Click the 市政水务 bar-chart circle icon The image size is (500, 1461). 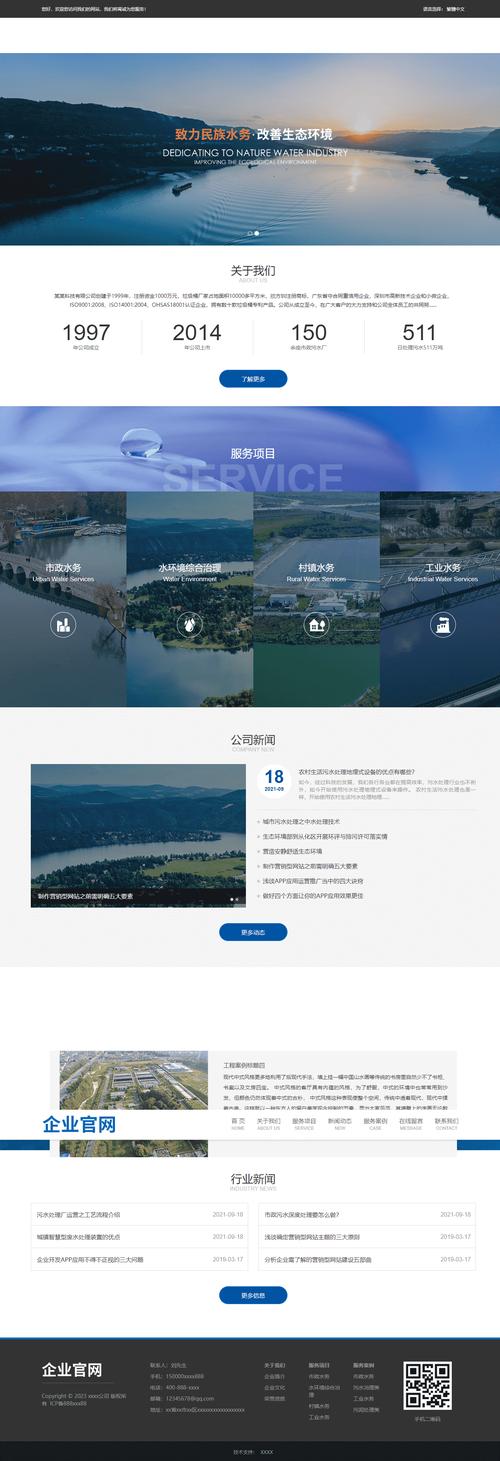click(63, 625)
